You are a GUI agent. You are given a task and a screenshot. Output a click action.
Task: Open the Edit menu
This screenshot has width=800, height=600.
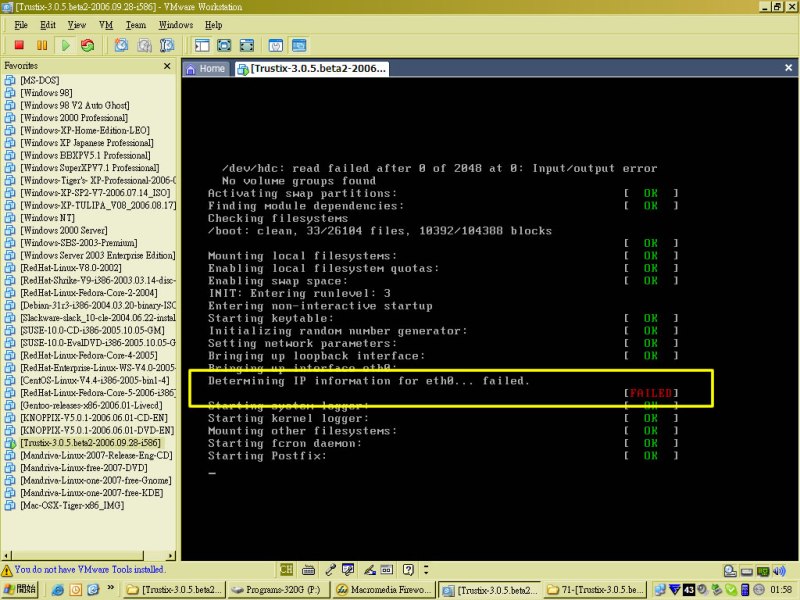pos(48,25)
